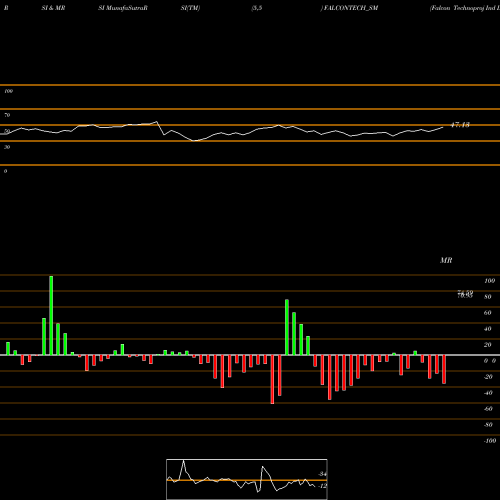Click the lowest red MR histogram bar
500x500 pixels.
pyautogui.click(x=272, y=379)
